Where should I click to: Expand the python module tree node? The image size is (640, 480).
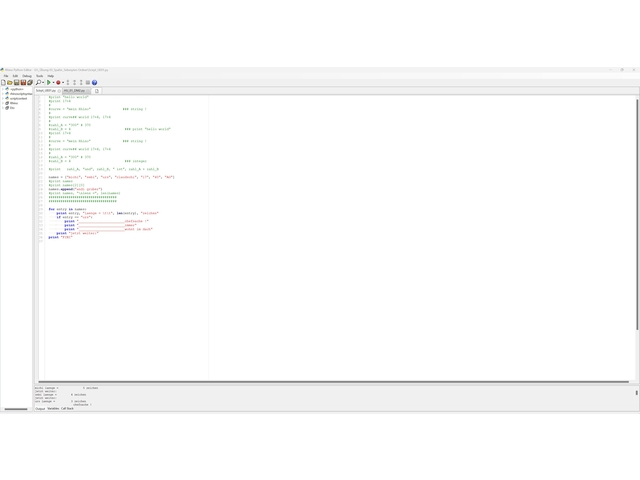(x=2, y=89)
